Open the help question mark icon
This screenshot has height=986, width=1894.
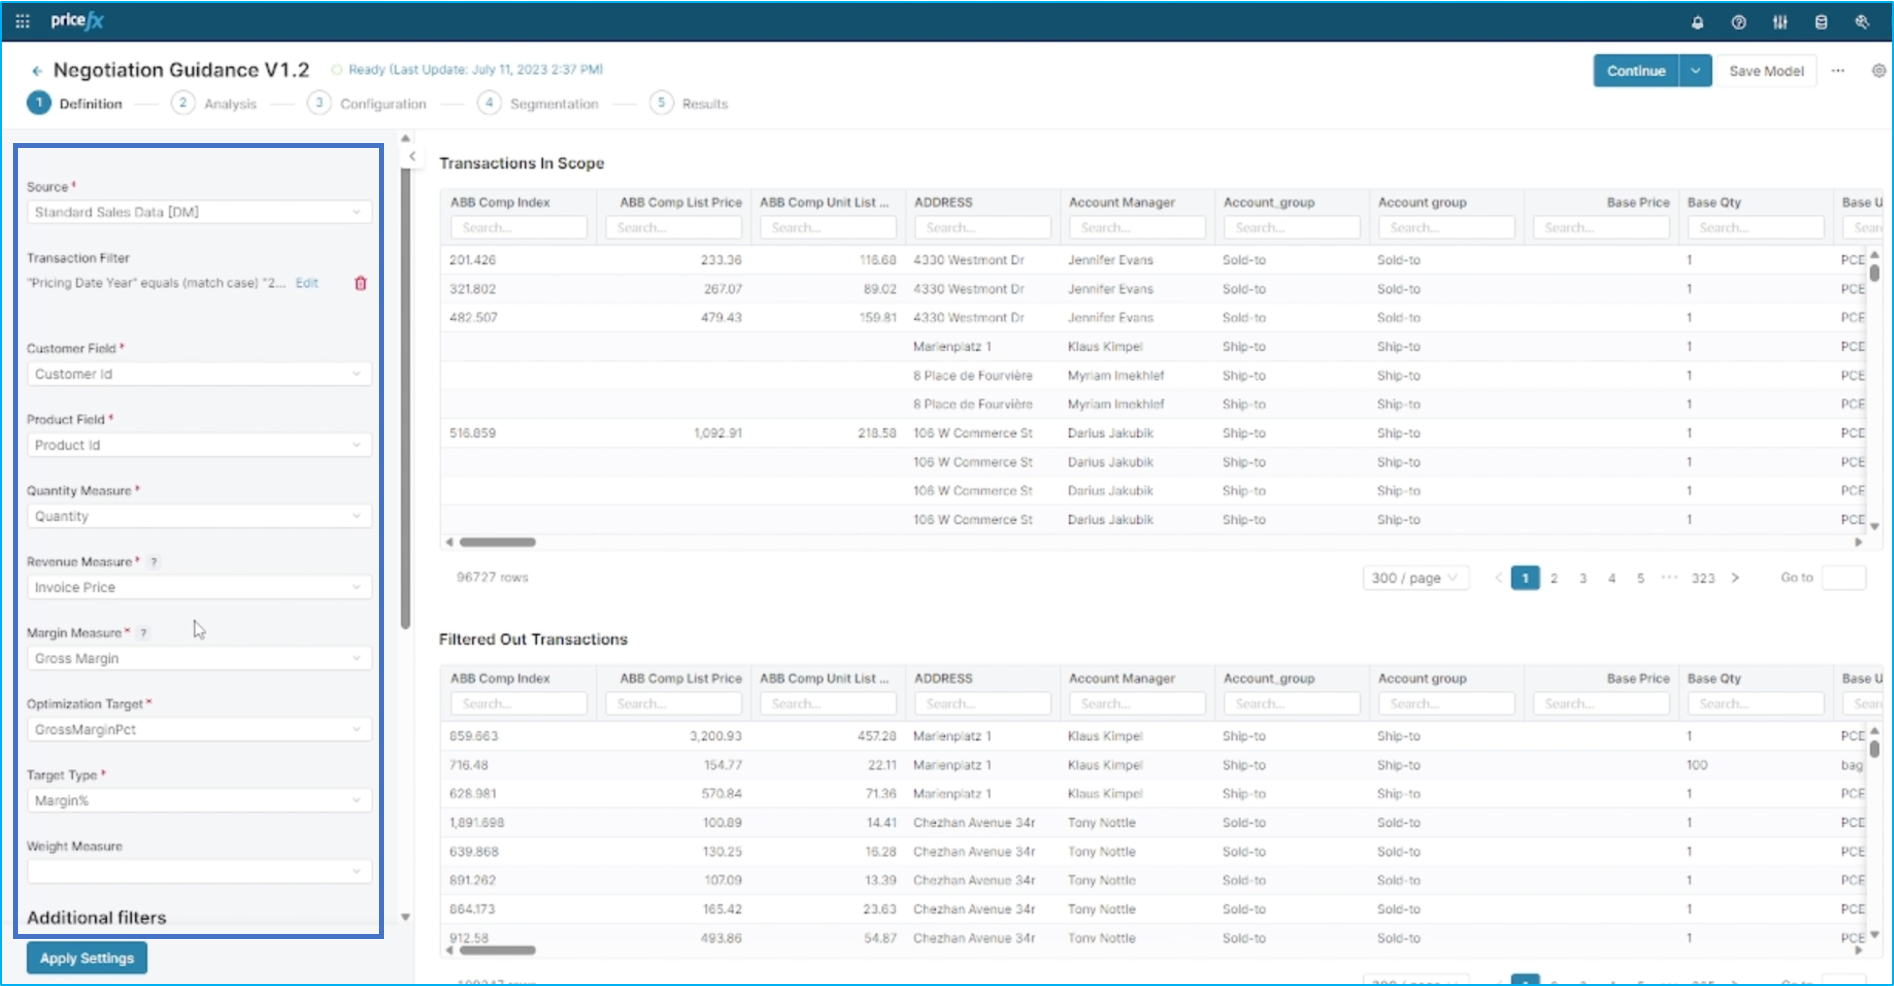point(1738,22)
